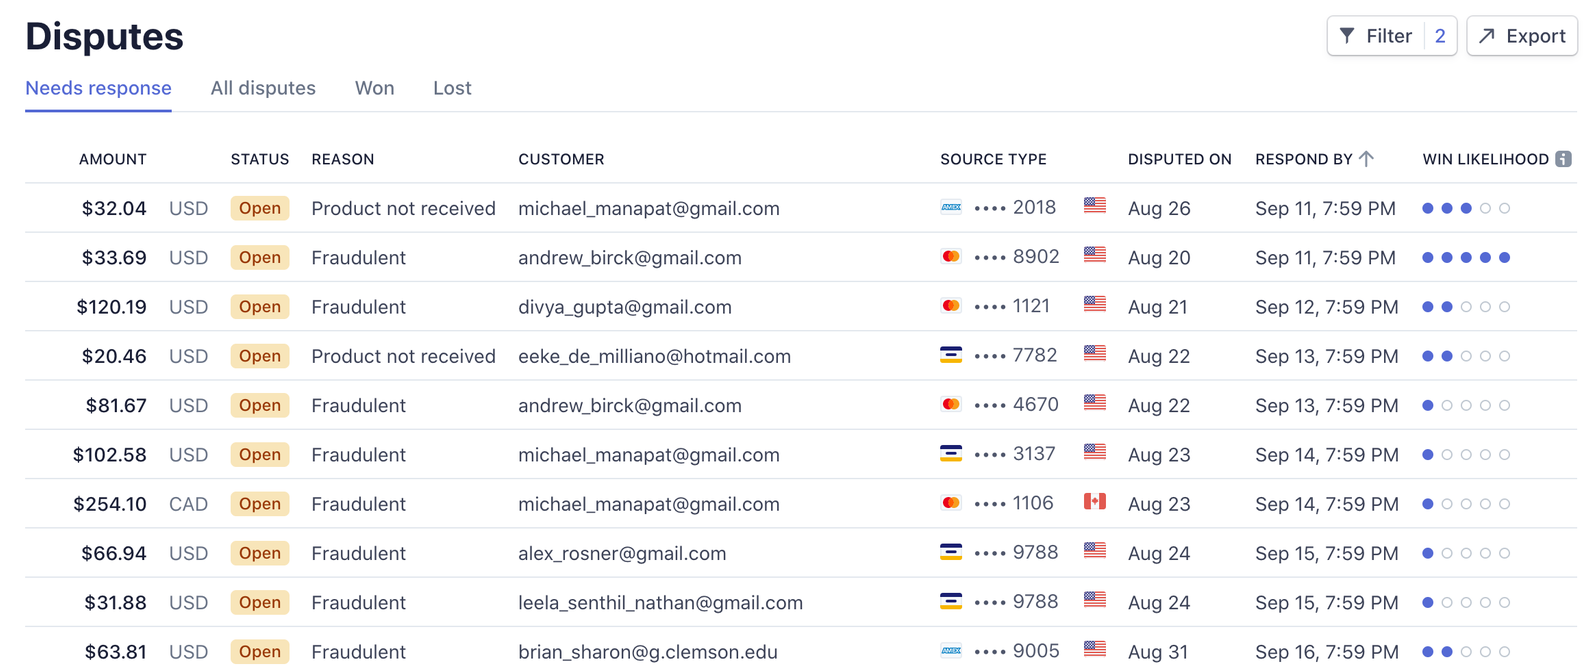Viewport: 1590px width, 670px height.
Task: Click the Source Type column header
Action: 993,159
